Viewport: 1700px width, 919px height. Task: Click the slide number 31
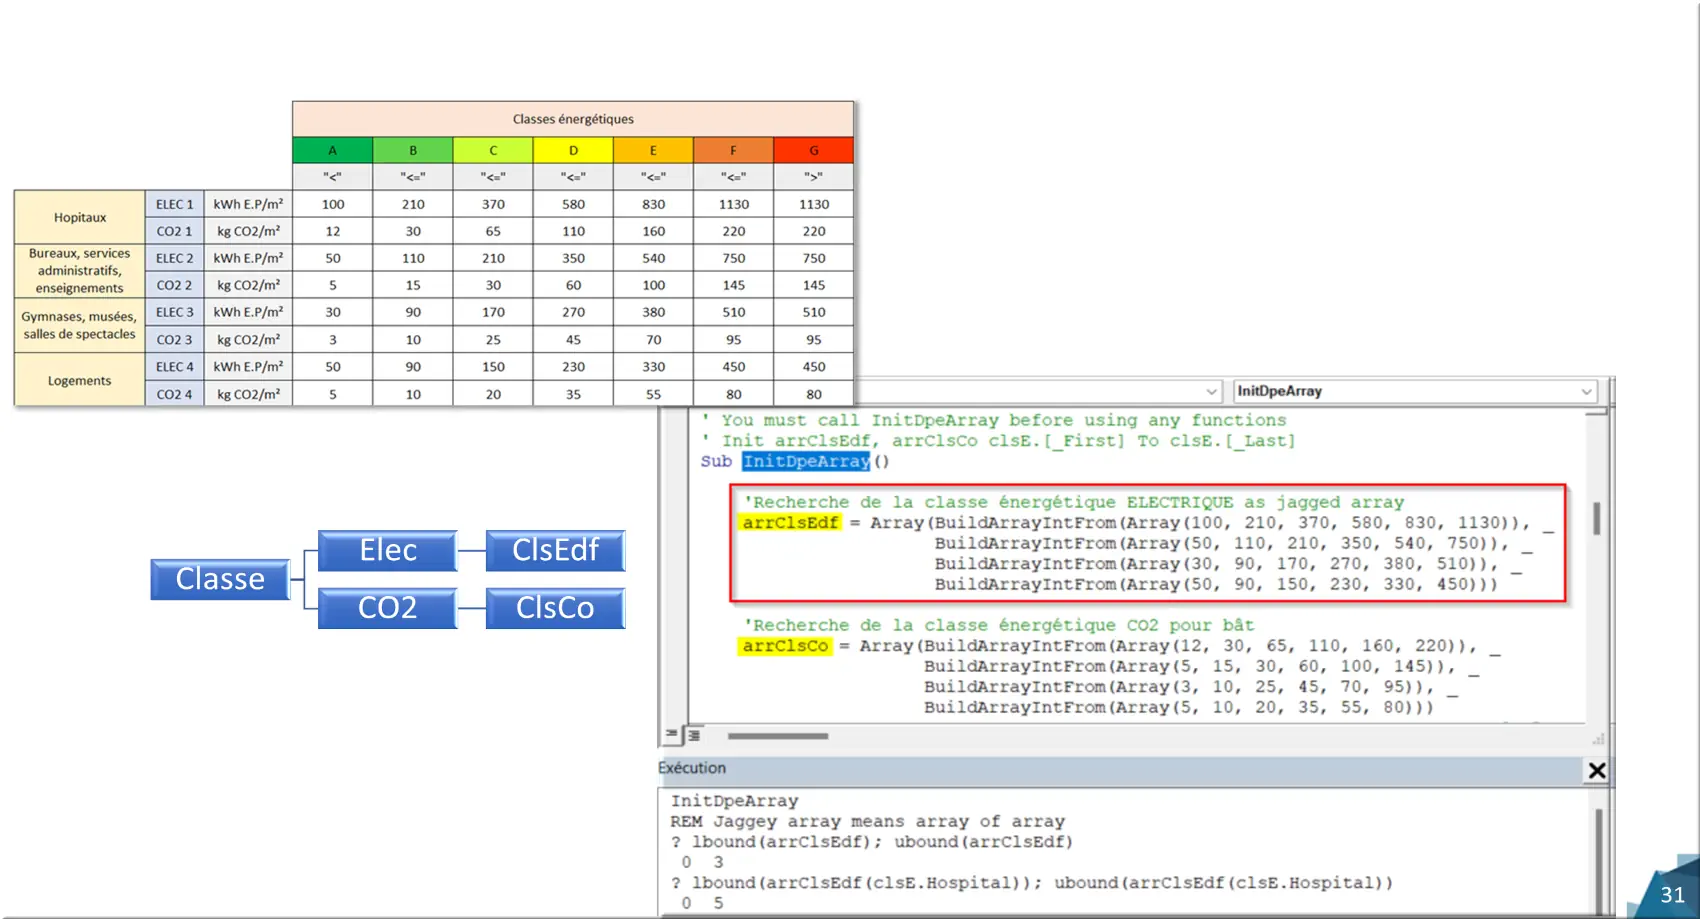pos(1672,895)
